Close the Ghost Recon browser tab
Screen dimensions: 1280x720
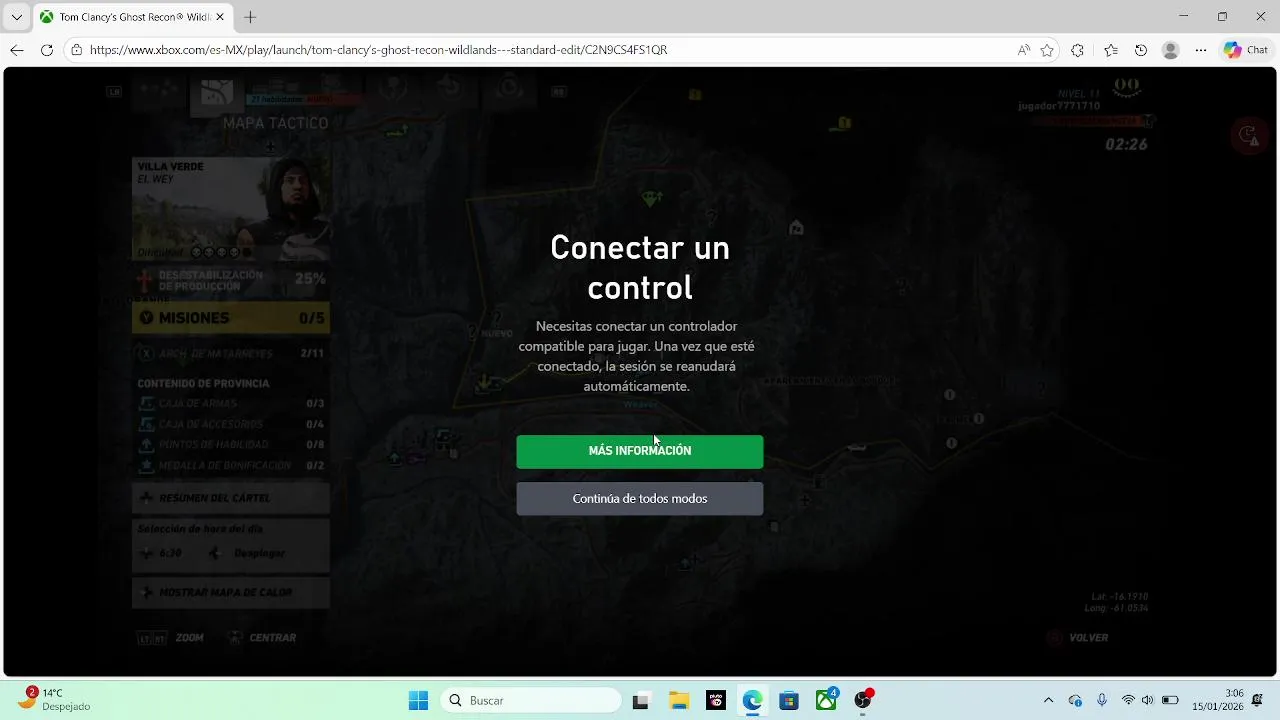[219, 17]
